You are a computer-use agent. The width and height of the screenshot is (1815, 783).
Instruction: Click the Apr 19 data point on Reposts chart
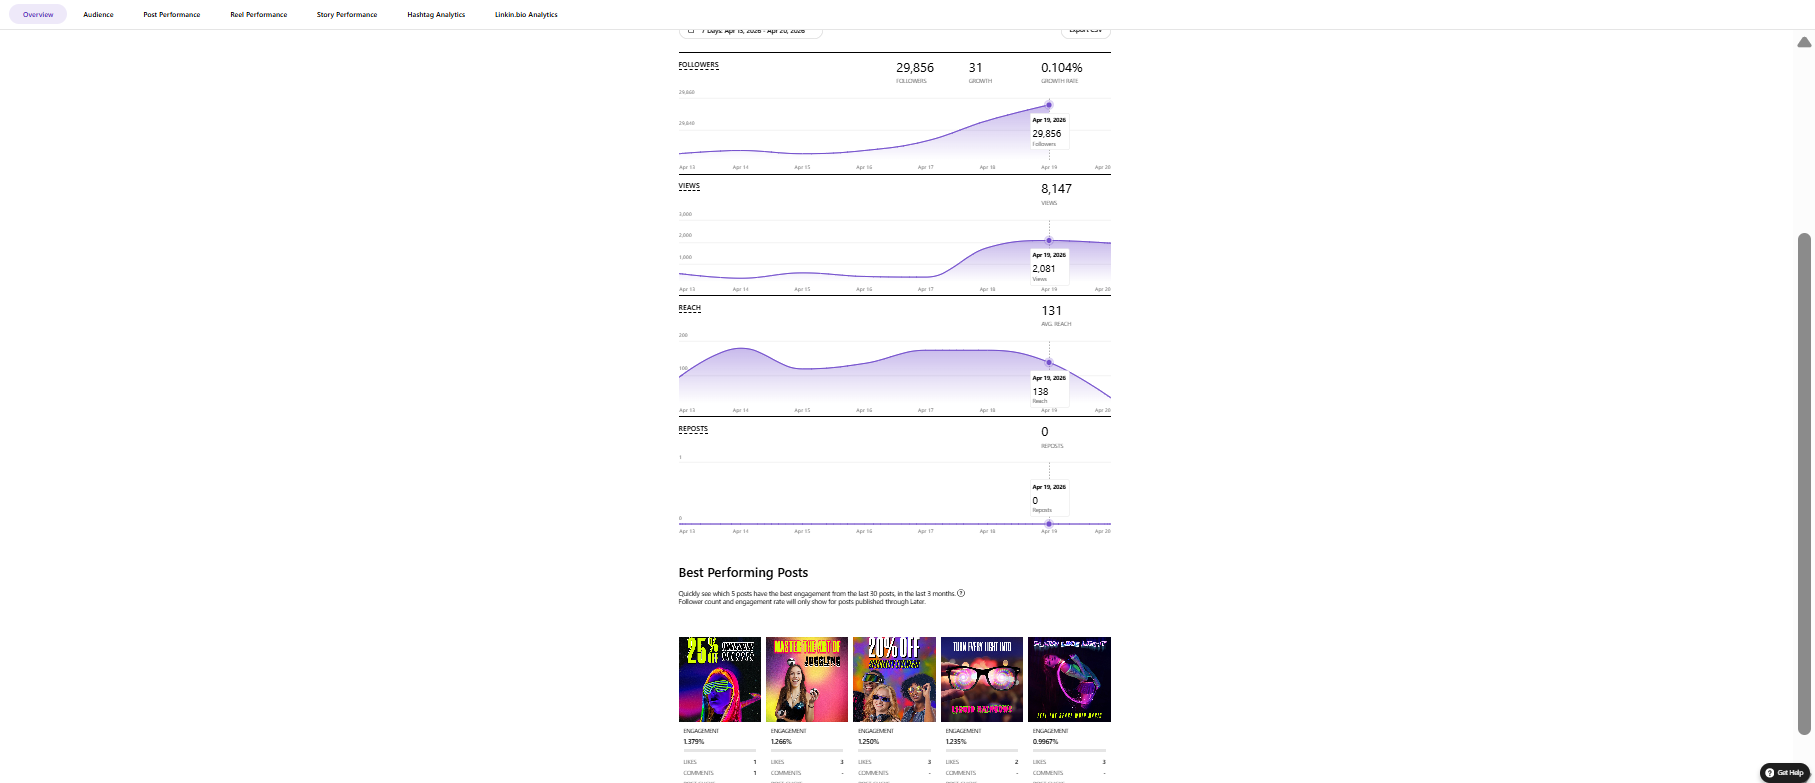1049,524
